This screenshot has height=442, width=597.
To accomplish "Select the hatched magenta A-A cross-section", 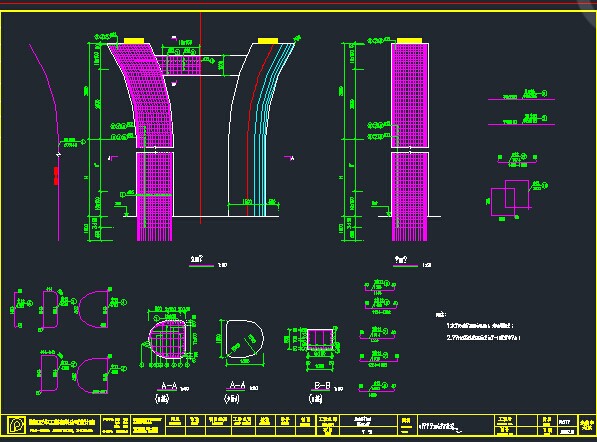I will tap(168, 339).
